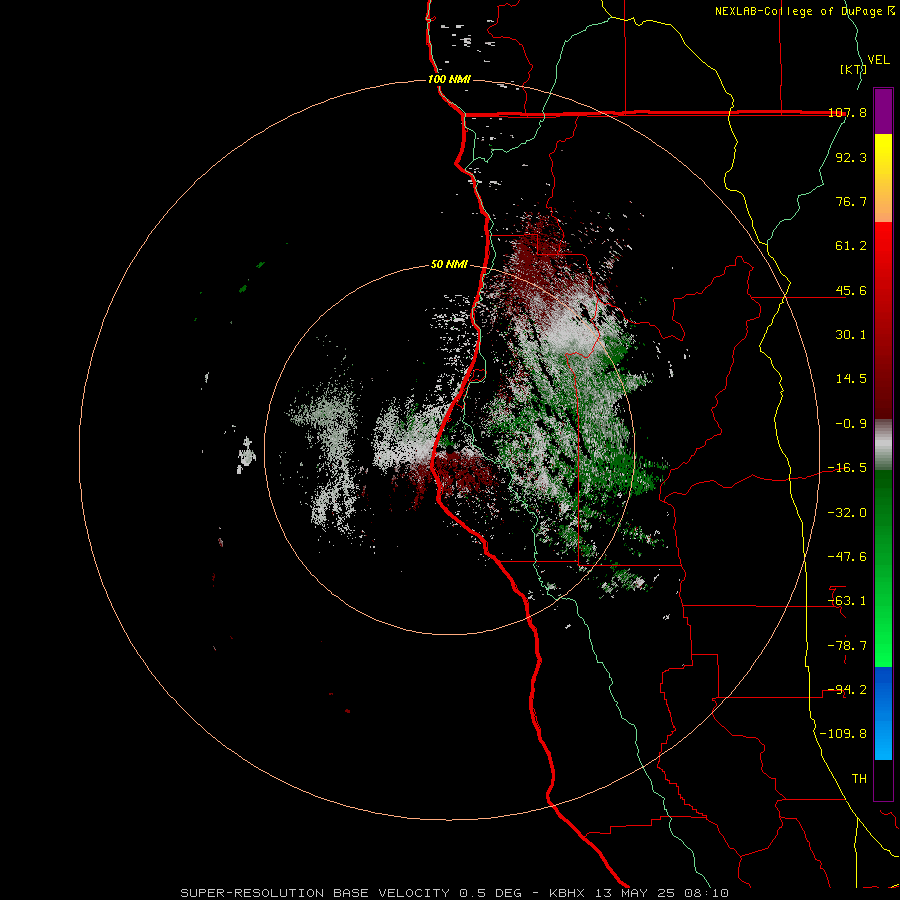Select the -109.8 velocity scale value
Image resolution: width=900 pixels, height=900 pixels.
click(844, 734)
